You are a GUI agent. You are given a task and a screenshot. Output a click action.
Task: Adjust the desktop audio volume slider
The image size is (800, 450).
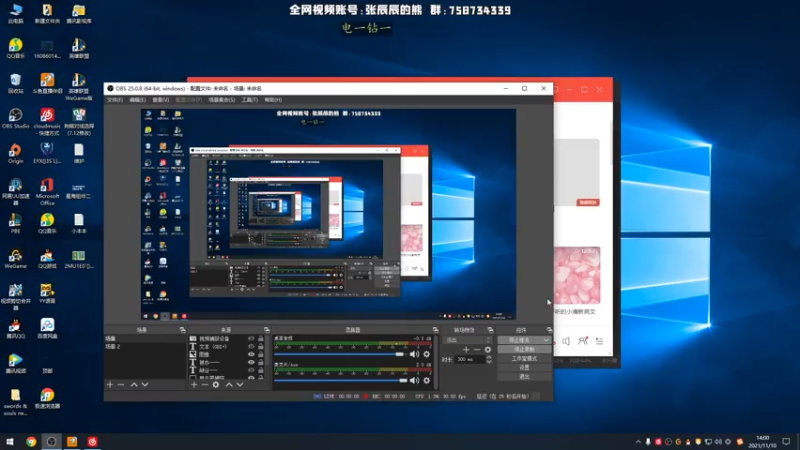pyautogui.click(x=341, y=354)
